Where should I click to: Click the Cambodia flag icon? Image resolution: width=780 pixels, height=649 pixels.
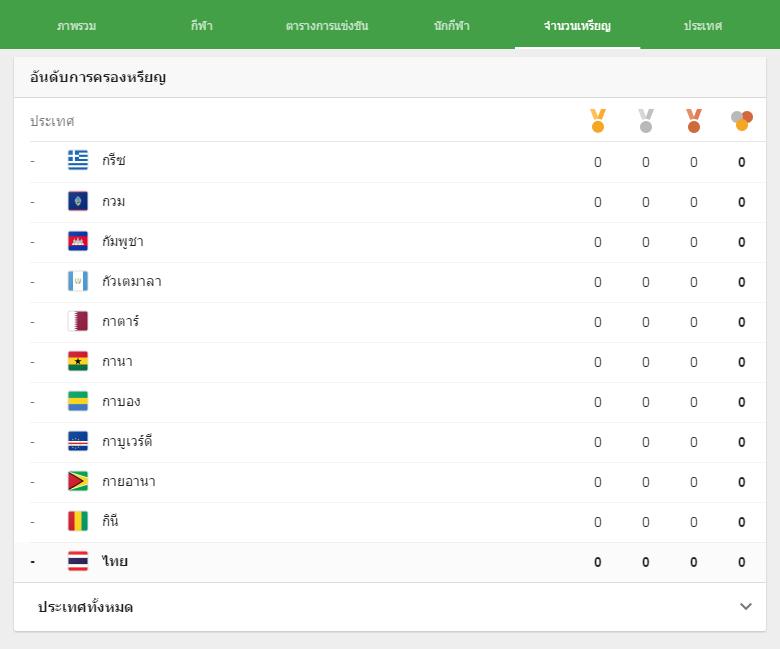click(78, 241)
